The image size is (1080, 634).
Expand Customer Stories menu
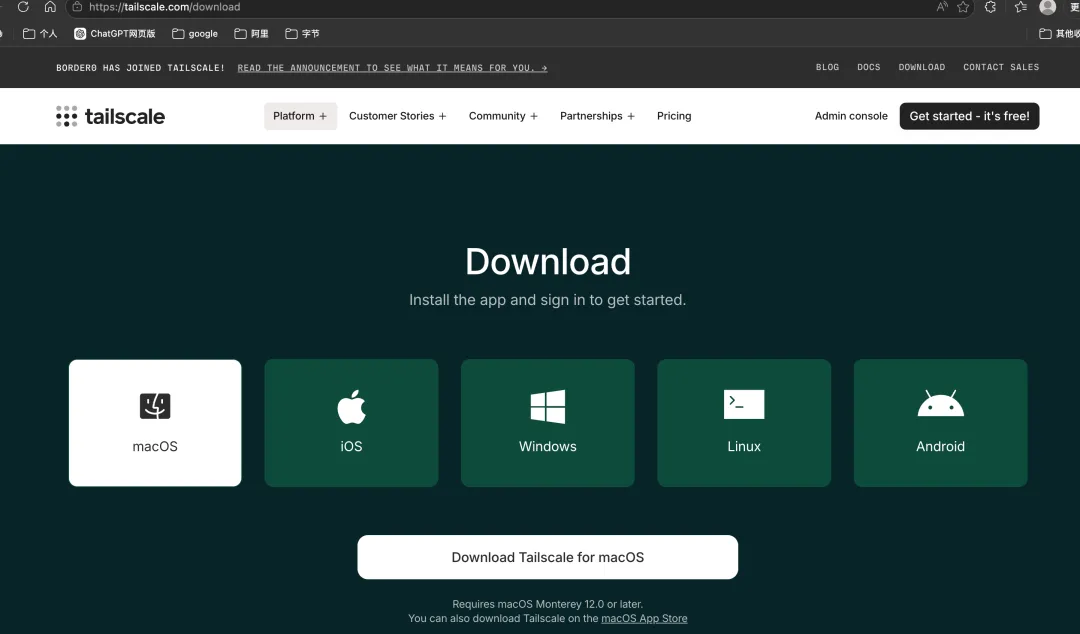(x=397, y=116)
